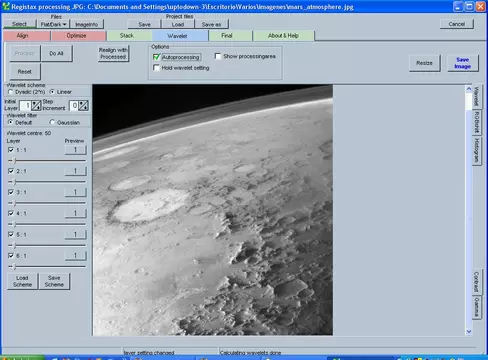Image resolution: width=488 pixels, height=360 pixels.
Task: Load a project file
Action: click(x=178, y=24)
